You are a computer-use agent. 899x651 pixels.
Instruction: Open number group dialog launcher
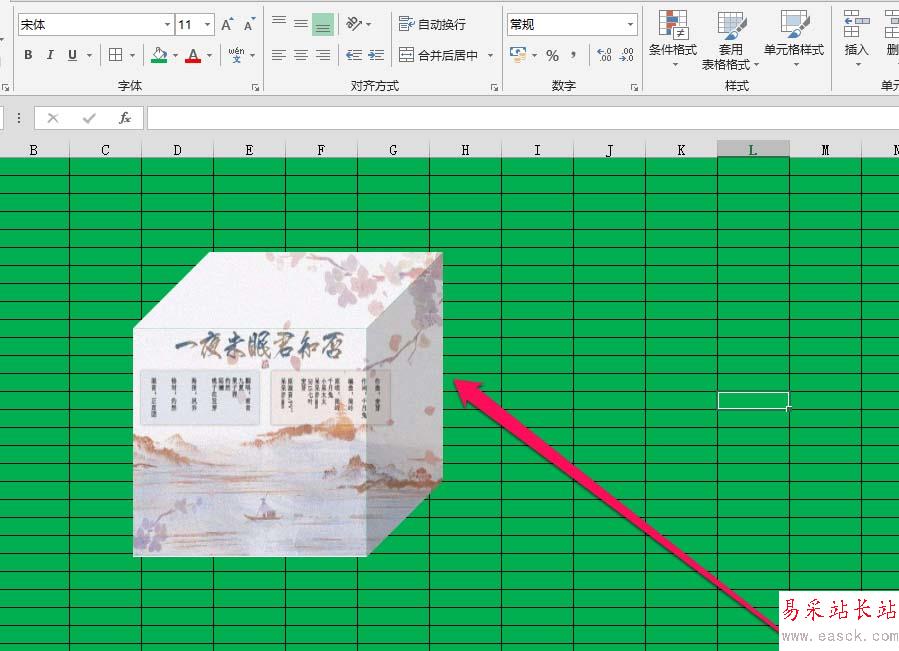[634, 87]
